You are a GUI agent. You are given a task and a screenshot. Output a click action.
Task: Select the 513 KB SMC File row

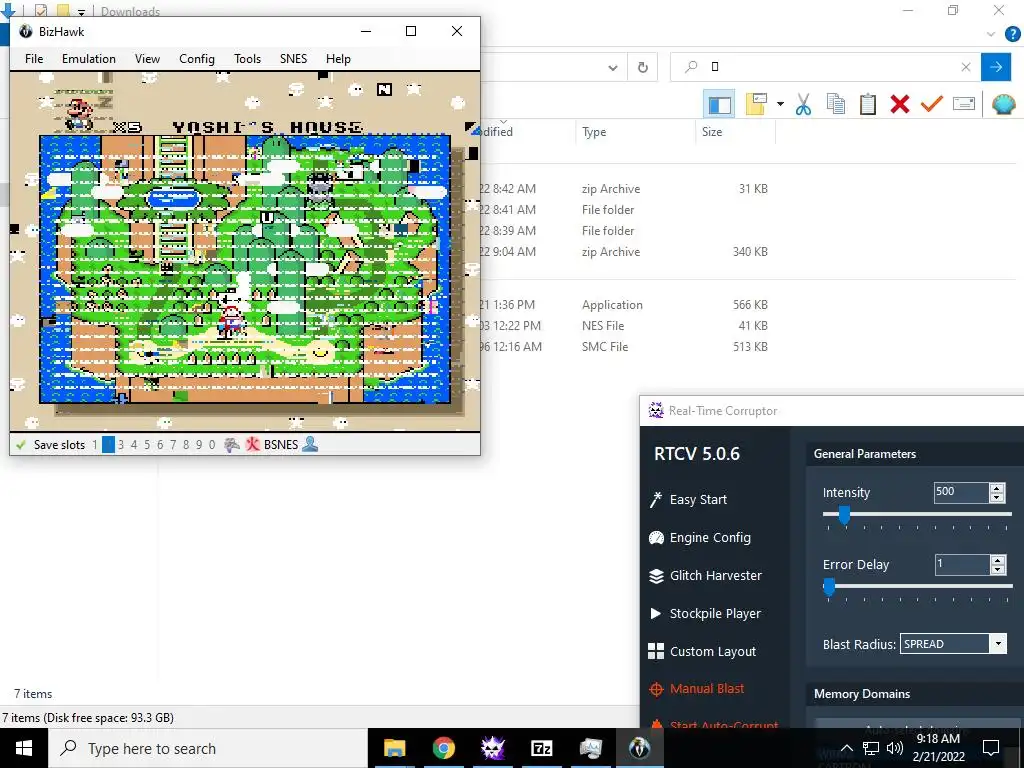pyautogui.click(x=624, y=347)
